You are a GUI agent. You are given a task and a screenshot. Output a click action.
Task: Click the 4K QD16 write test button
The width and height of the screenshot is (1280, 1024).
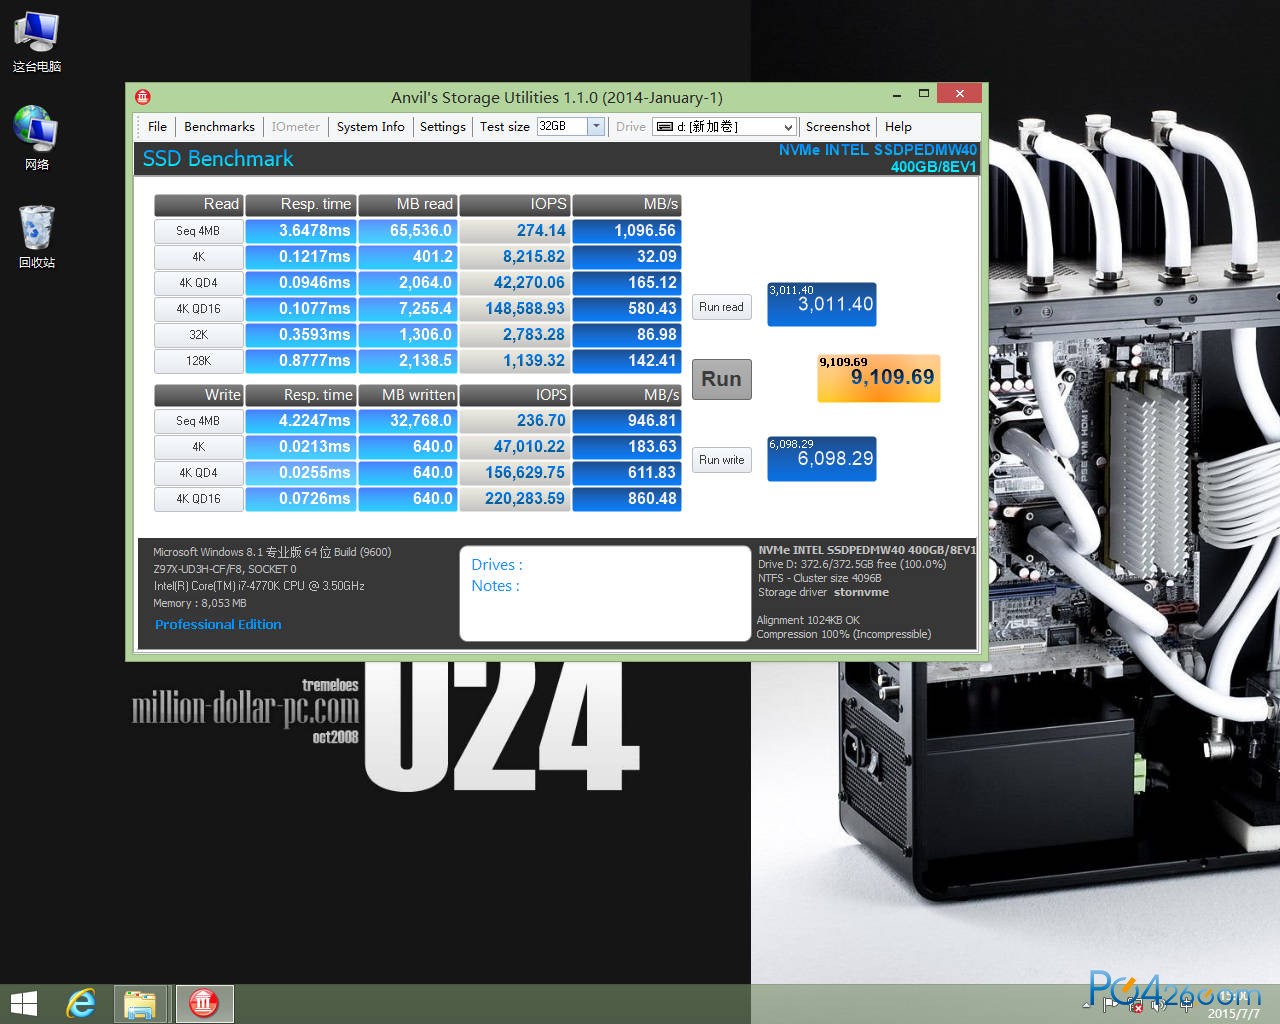[198, 499]
